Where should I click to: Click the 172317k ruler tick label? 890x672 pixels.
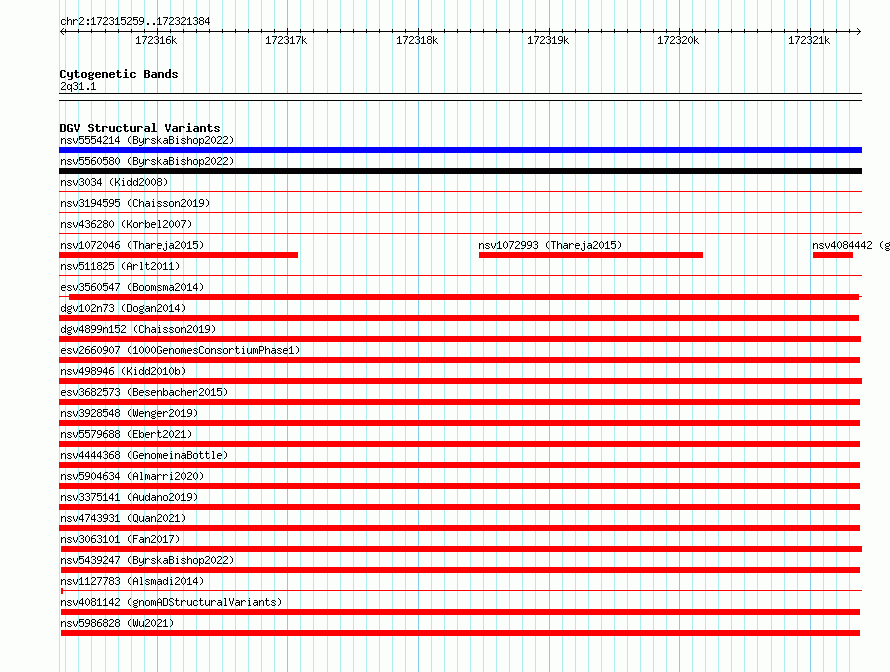point(286,40)
